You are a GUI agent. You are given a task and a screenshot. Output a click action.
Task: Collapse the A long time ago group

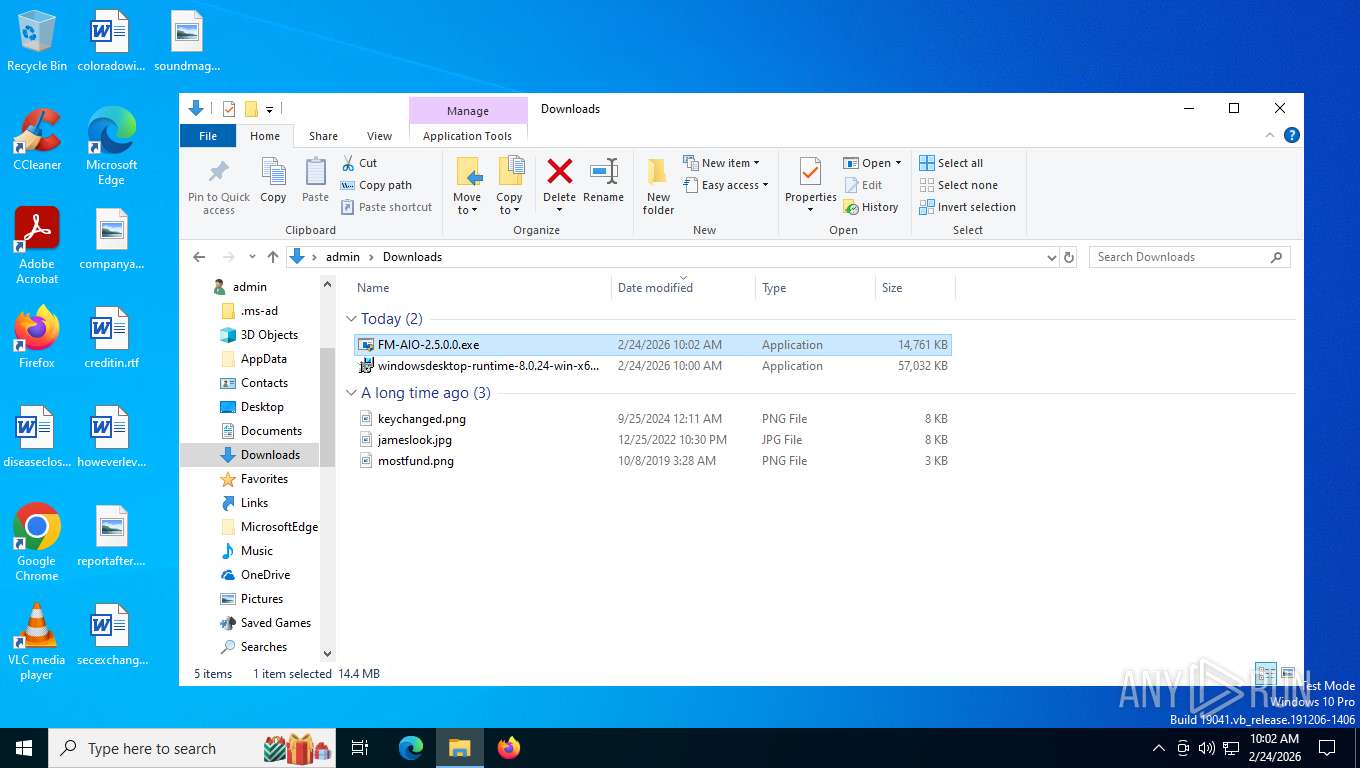351,393
